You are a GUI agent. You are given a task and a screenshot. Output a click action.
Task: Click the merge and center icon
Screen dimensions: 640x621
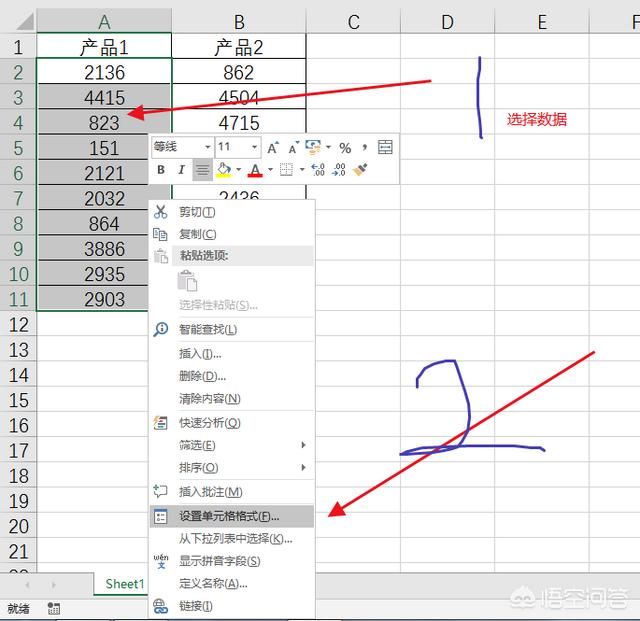[x=385, y=147]
